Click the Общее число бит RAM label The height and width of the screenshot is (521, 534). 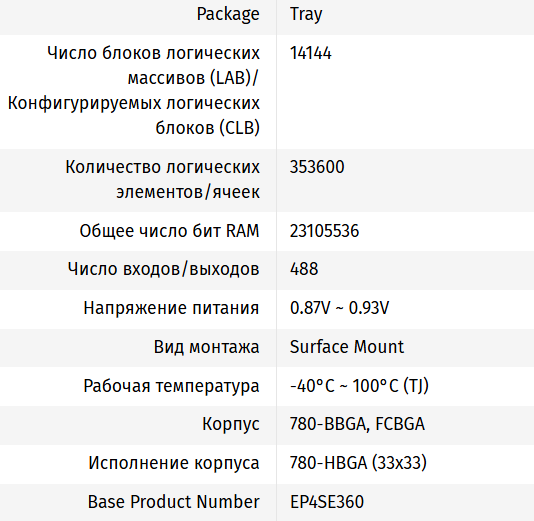[169, 231]
